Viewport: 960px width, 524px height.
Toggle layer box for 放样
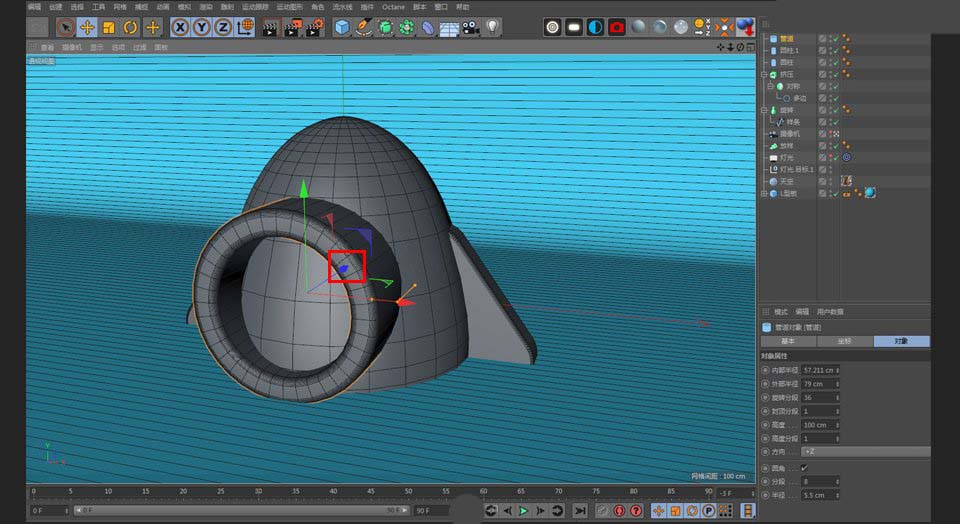point(823,146)
